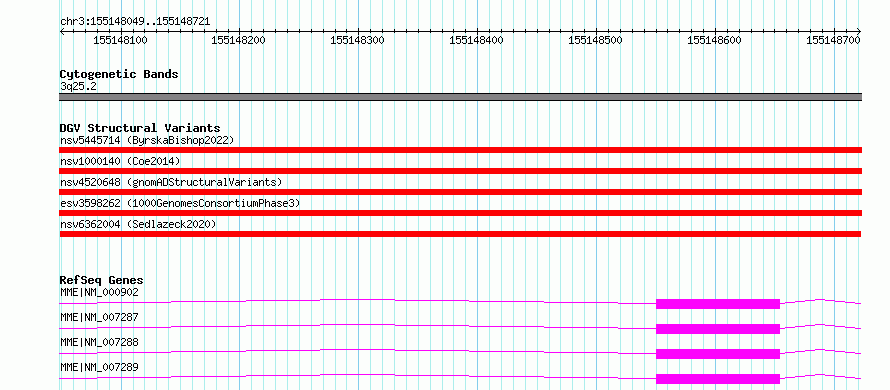
Task: Click the 155148600 ruler tick label
Action: coord(715,40)
